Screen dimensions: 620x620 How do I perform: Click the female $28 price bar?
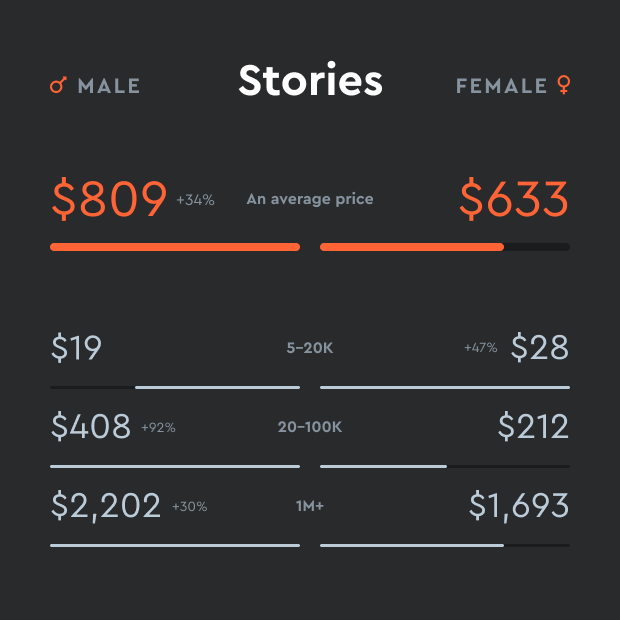click(445, 387)
